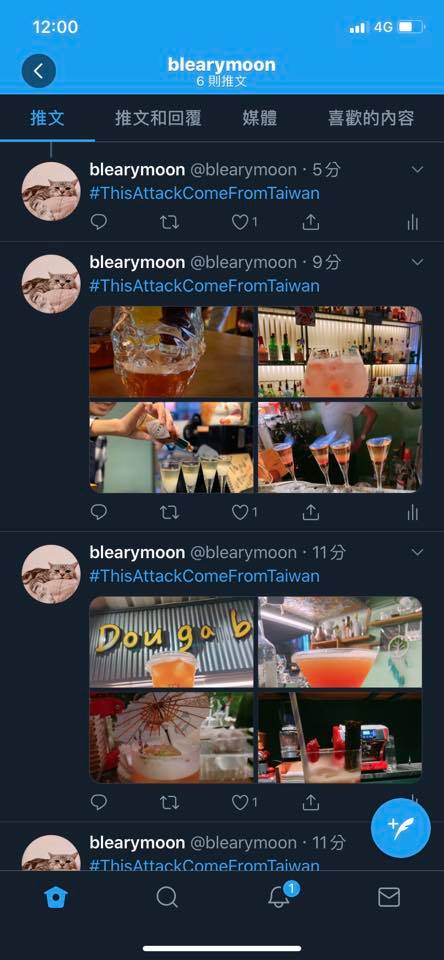
Task: Expand options chevron on 9分 tweet
Action: tap(418, 263)
